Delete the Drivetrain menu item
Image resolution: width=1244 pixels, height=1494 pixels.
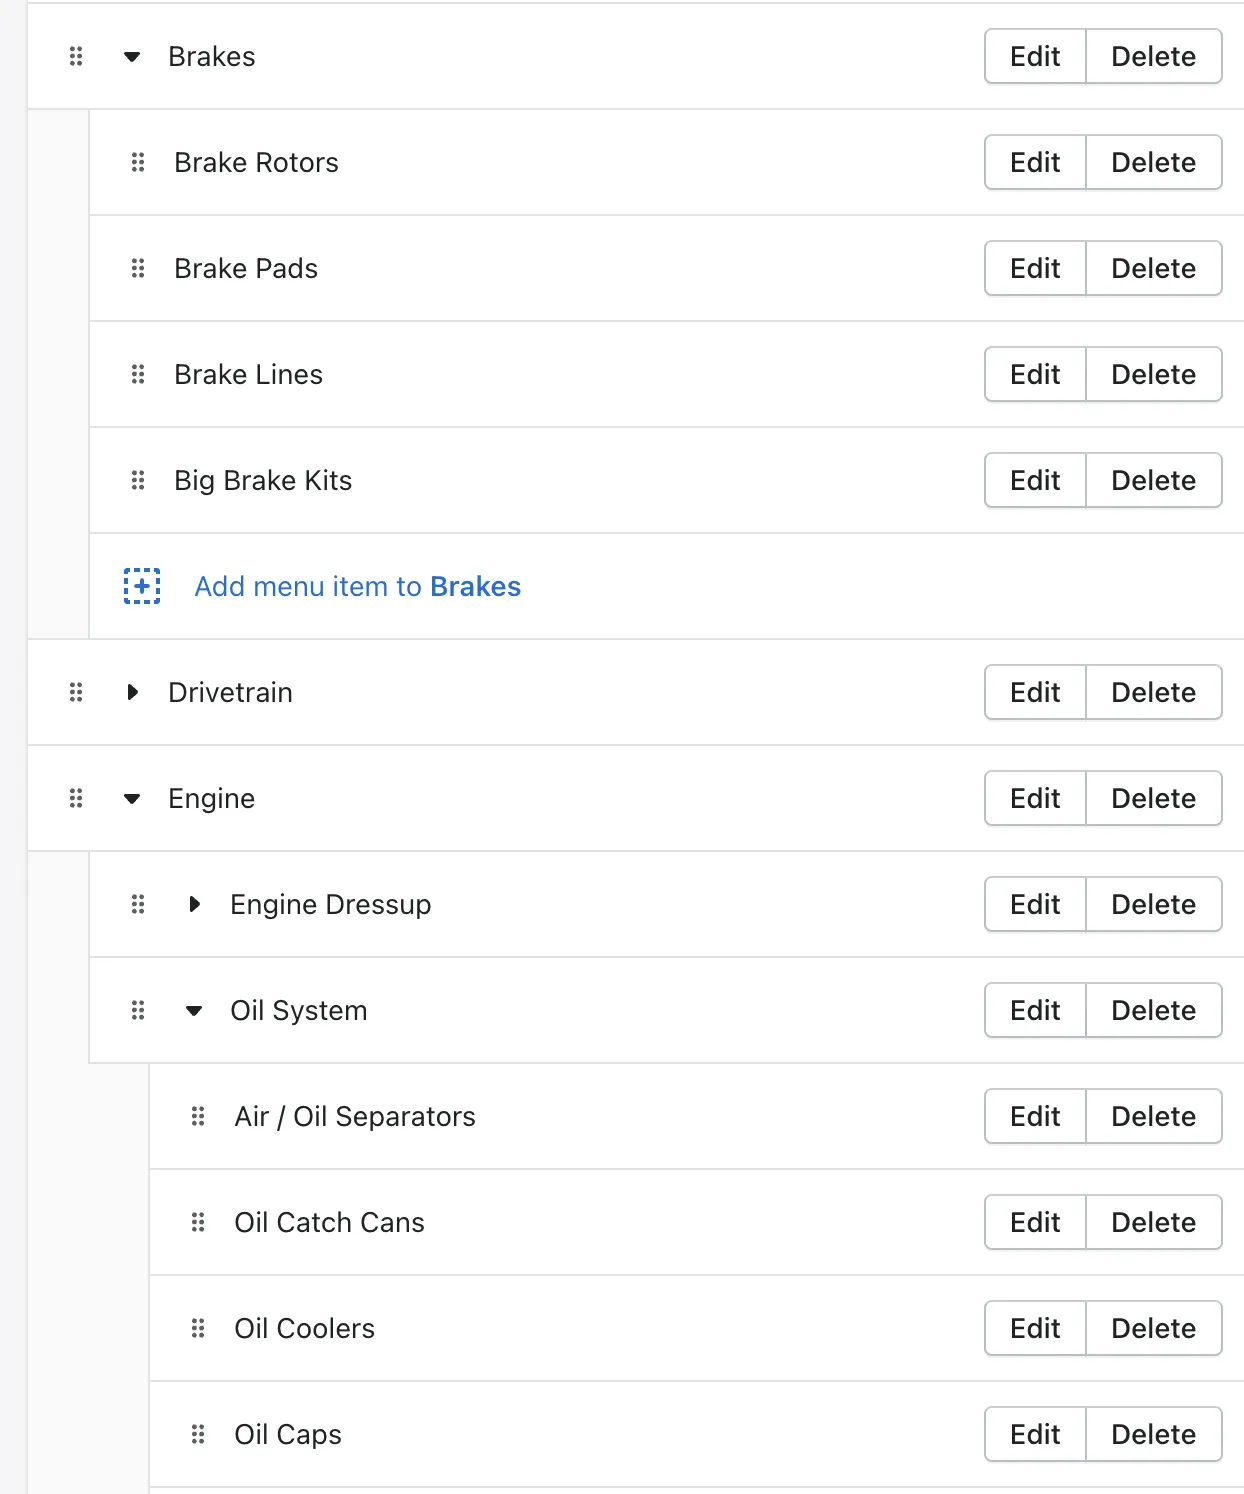pos(1153,692)
